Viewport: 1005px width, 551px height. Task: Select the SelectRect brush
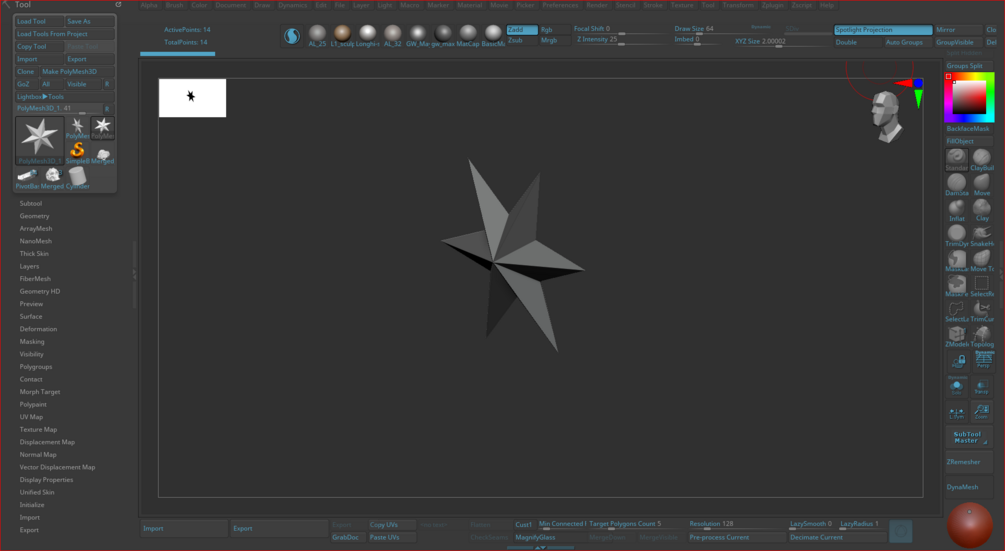981,286
